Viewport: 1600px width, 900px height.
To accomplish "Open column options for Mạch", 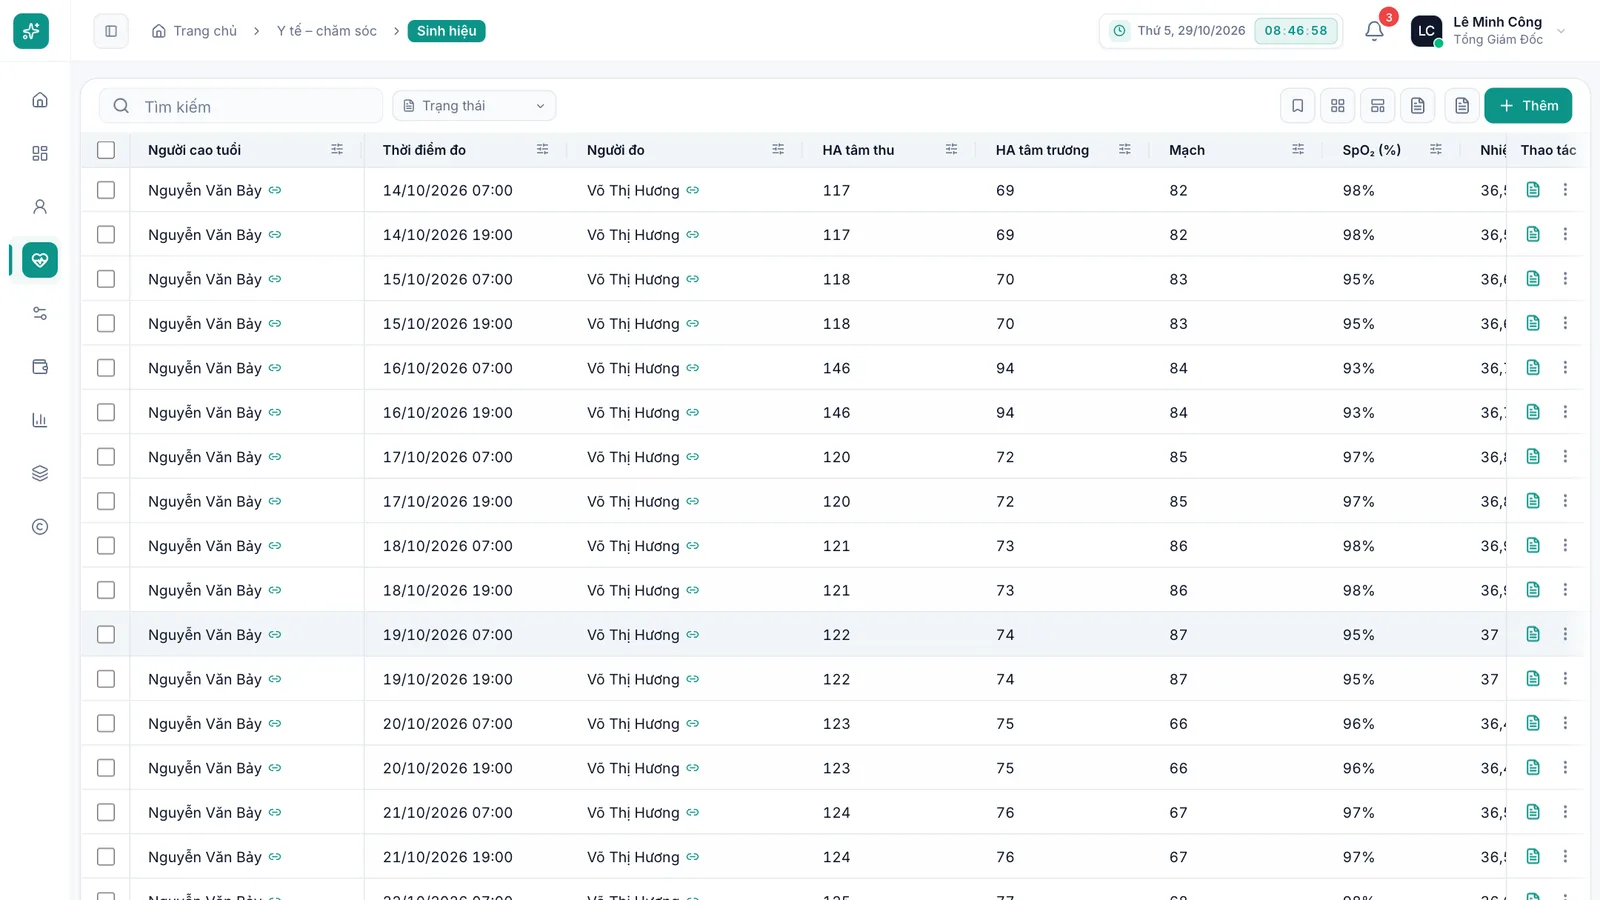I will click(x=1298, y=149).
